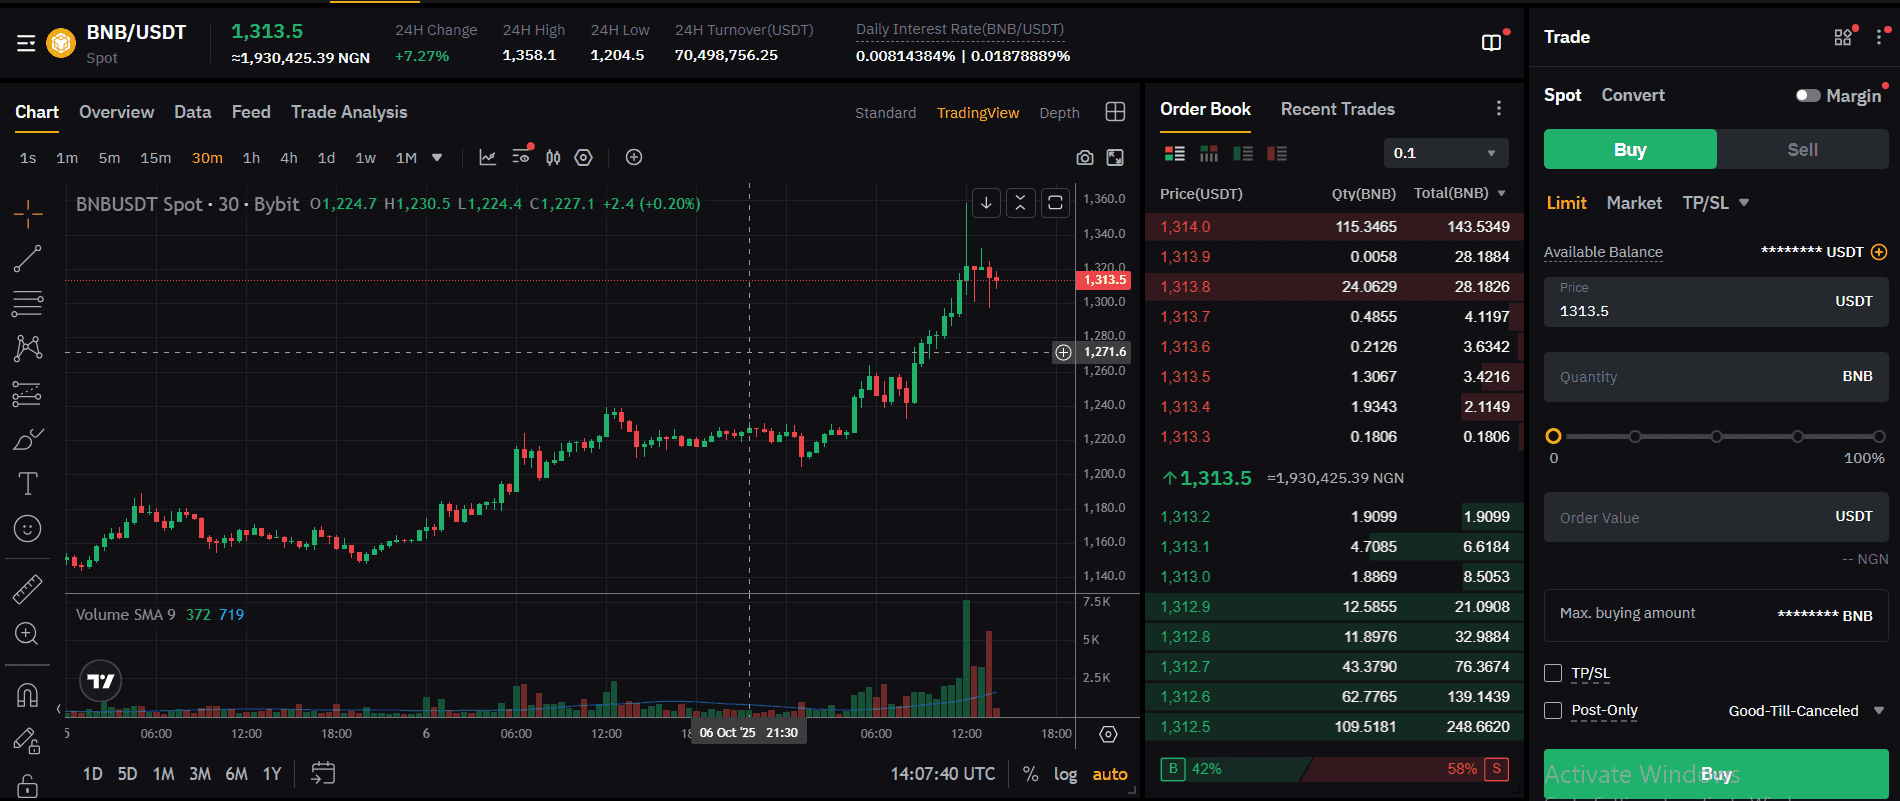Switch to the Trade Analysis tab

click(x=349, y=112)
